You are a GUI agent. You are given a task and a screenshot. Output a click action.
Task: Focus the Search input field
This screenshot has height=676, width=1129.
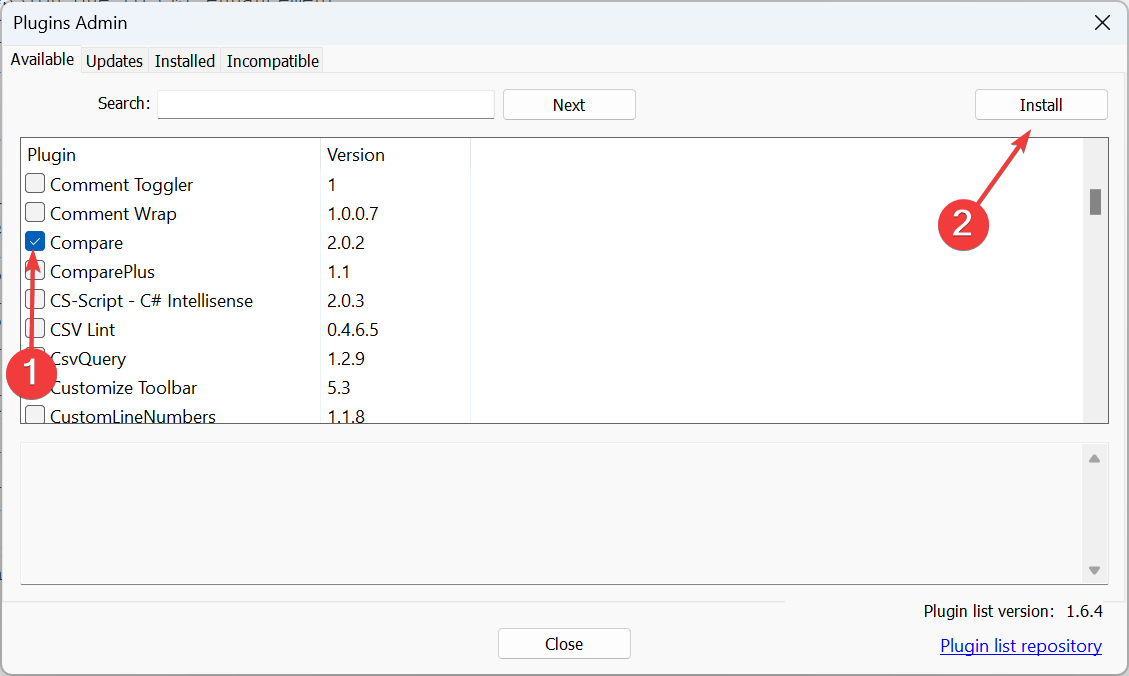[326, 105]
